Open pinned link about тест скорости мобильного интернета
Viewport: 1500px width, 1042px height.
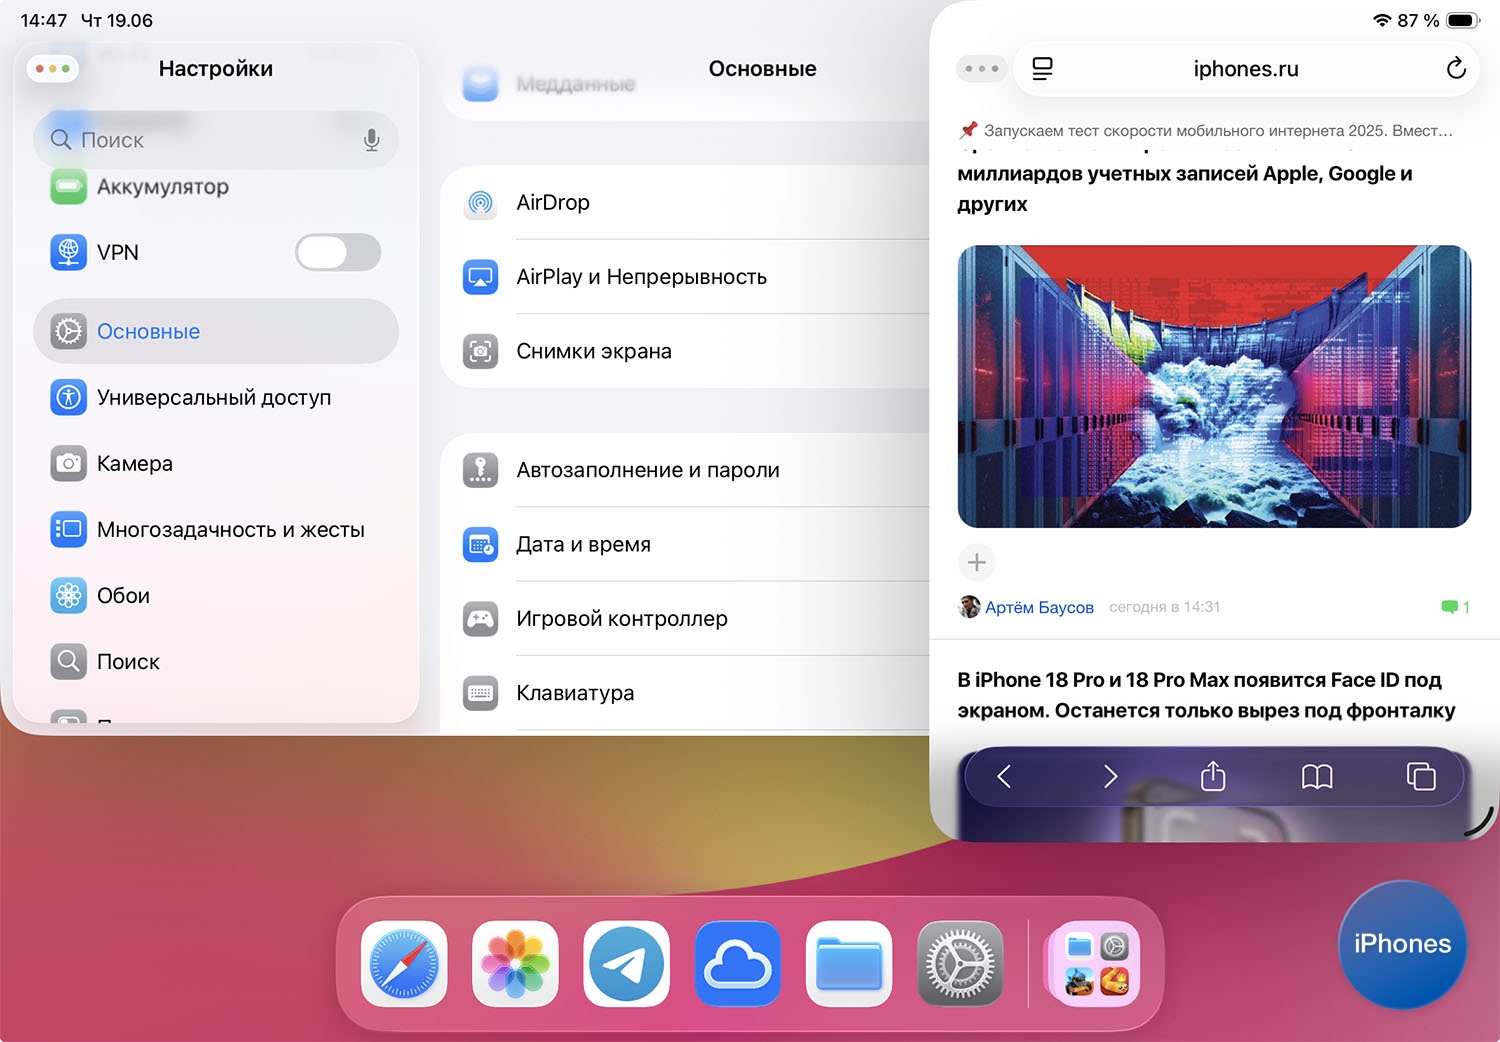click(1206, 130)
